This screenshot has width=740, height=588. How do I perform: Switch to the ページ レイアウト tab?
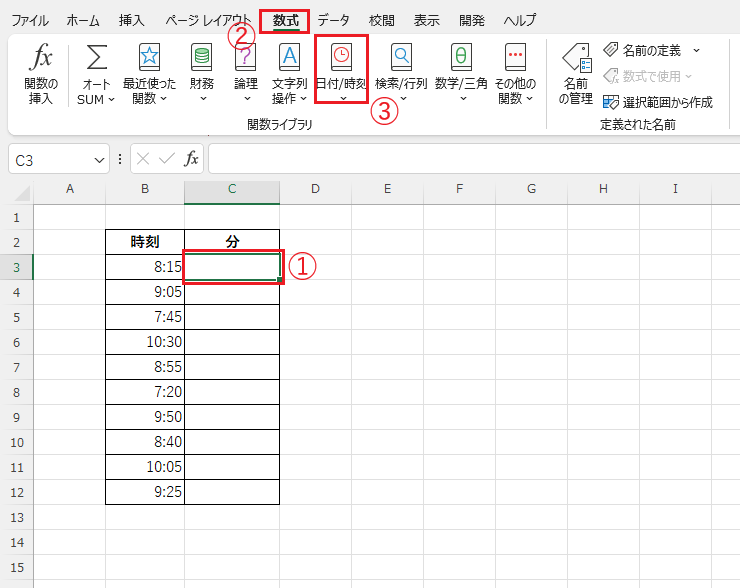208,20
